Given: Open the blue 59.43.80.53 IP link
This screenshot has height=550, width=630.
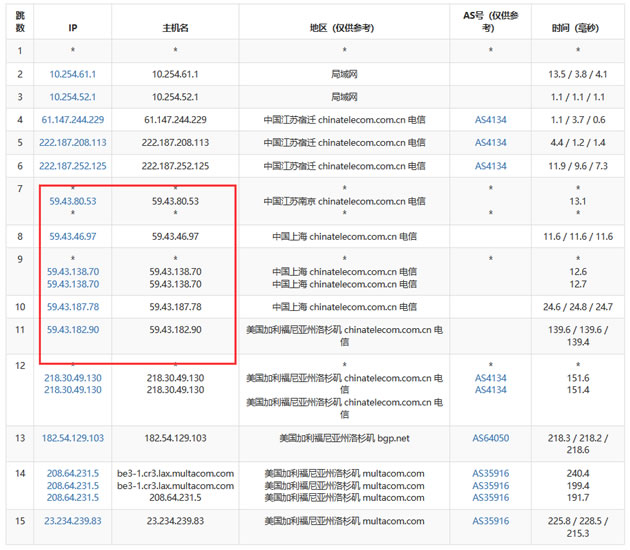Looking at the screenshot, I should click(x=73, y=201).
